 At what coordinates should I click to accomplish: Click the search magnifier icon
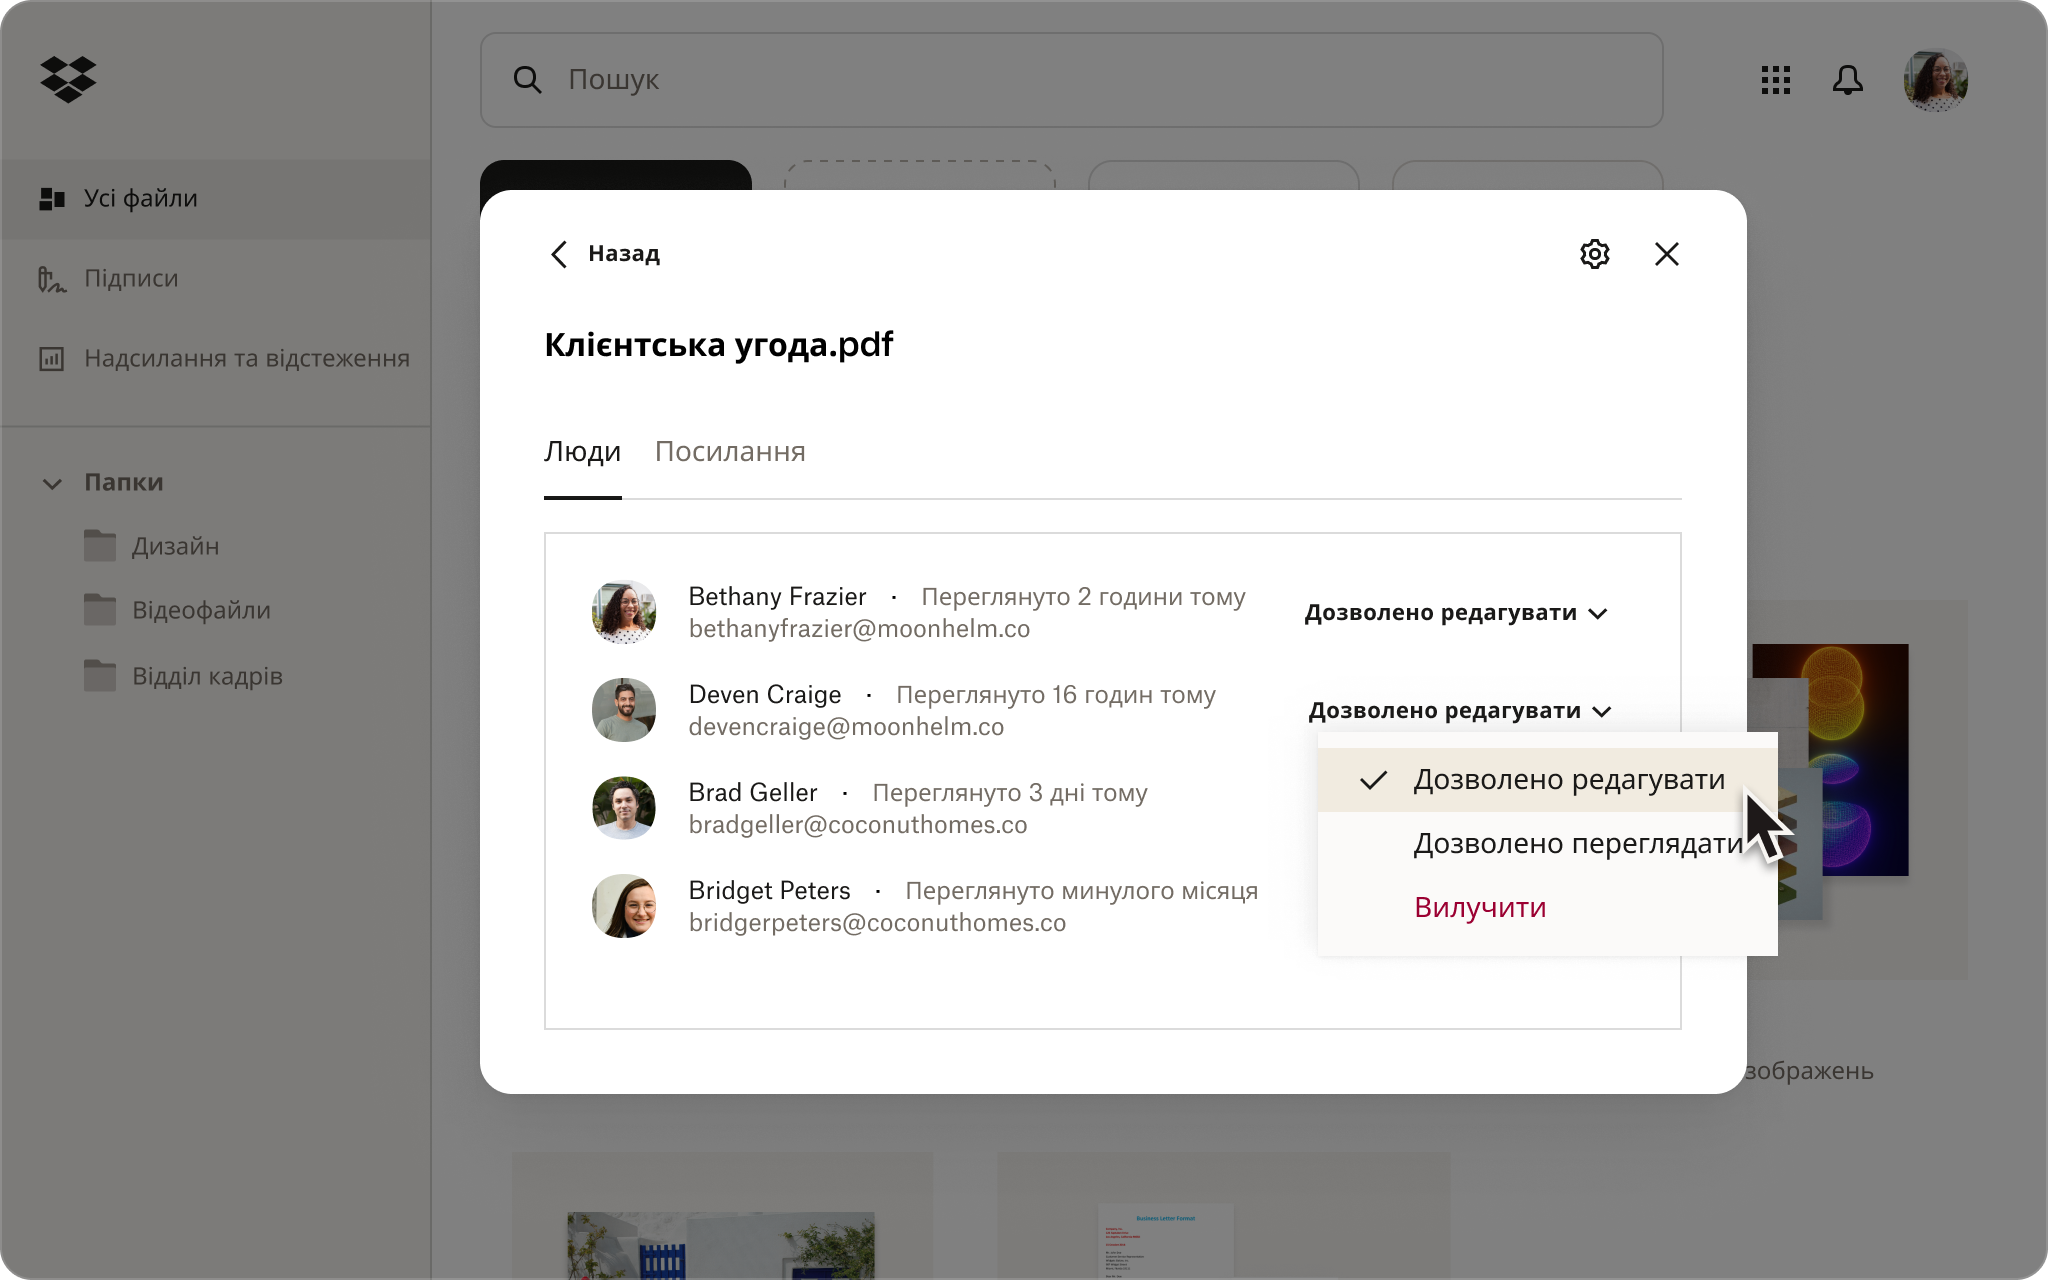coord(527,80)
